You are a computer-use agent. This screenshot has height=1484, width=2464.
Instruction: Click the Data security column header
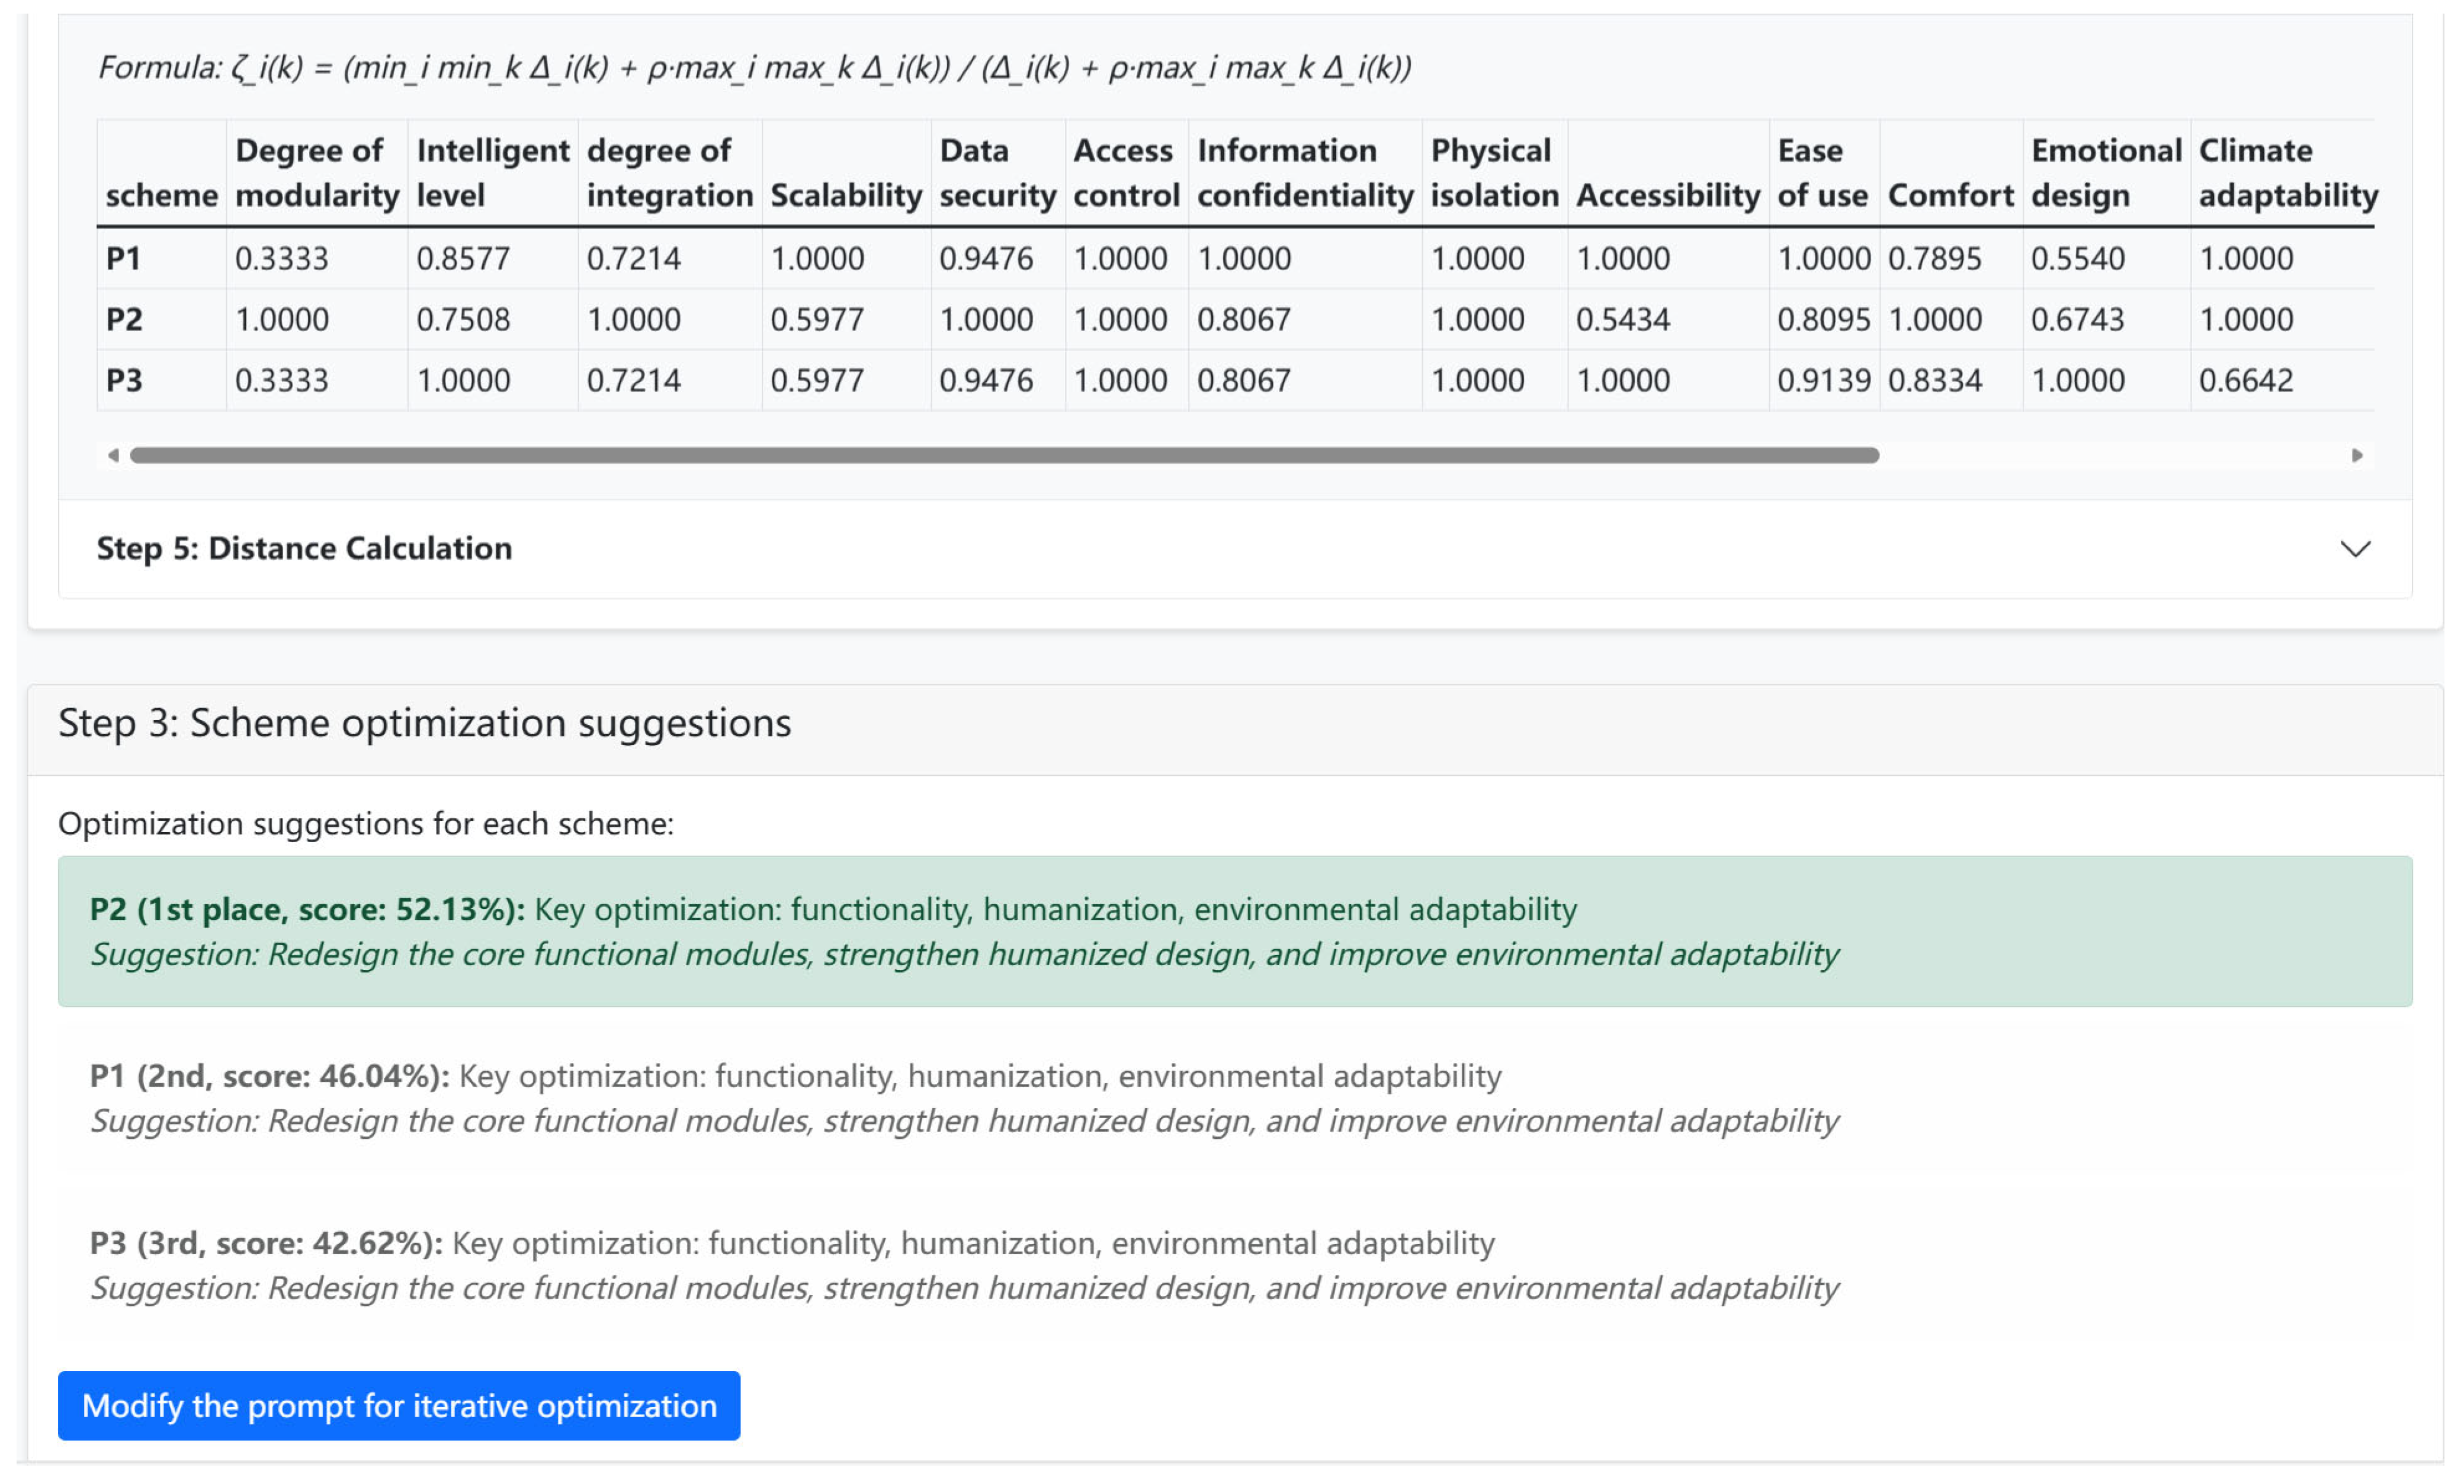(x=997, y=172)
